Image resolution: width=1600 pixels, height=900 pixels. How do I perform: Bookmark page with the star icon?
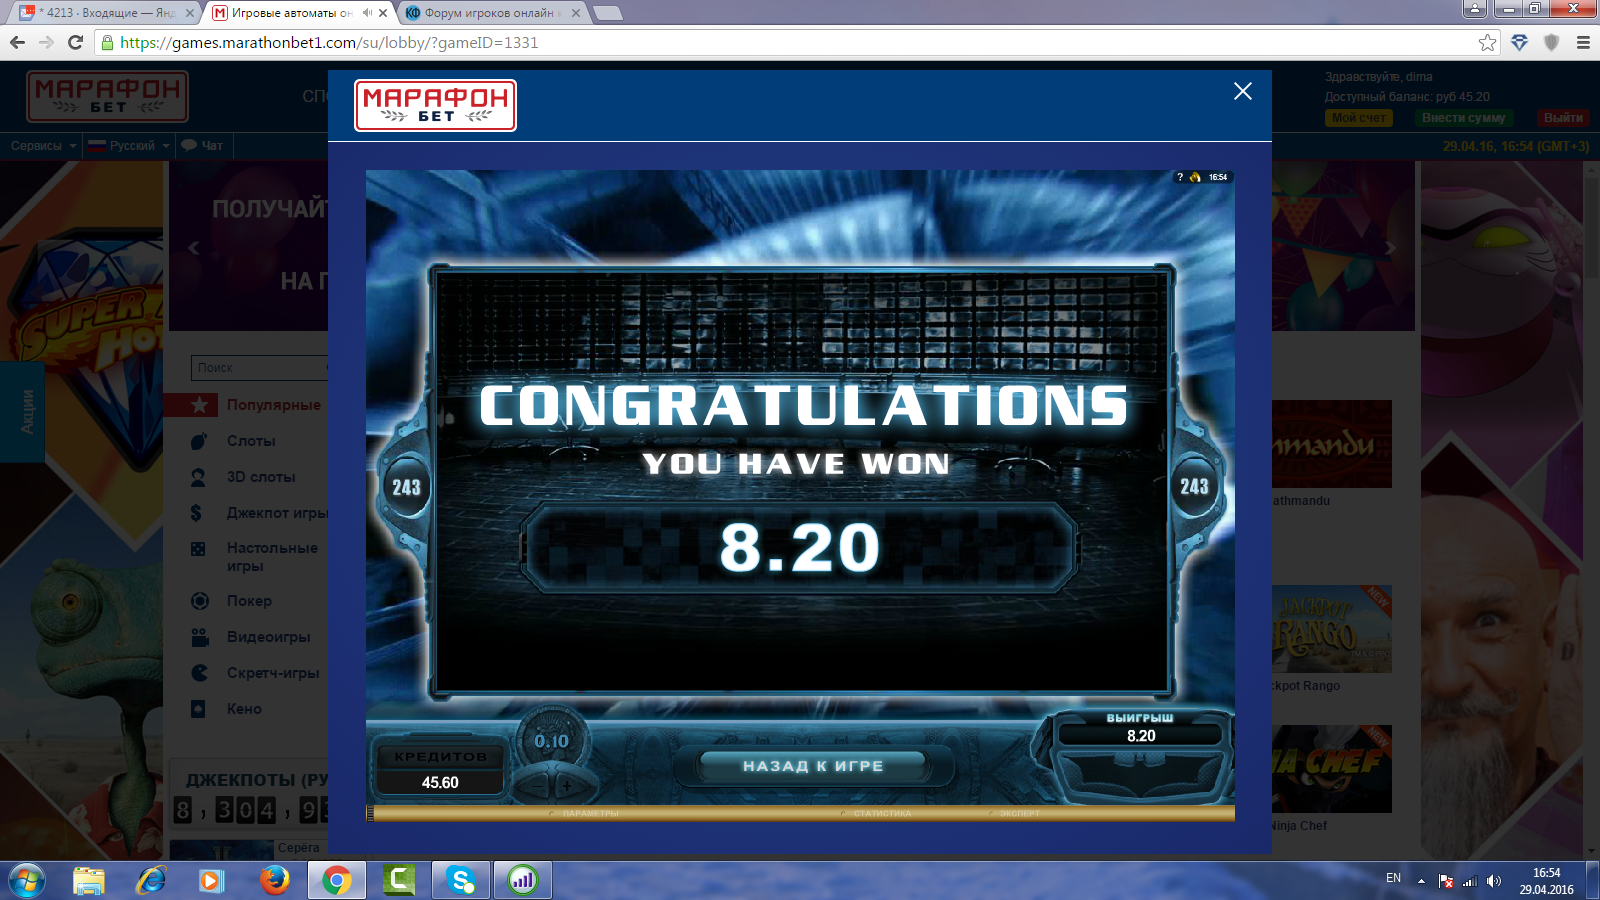click(1487, 42)
